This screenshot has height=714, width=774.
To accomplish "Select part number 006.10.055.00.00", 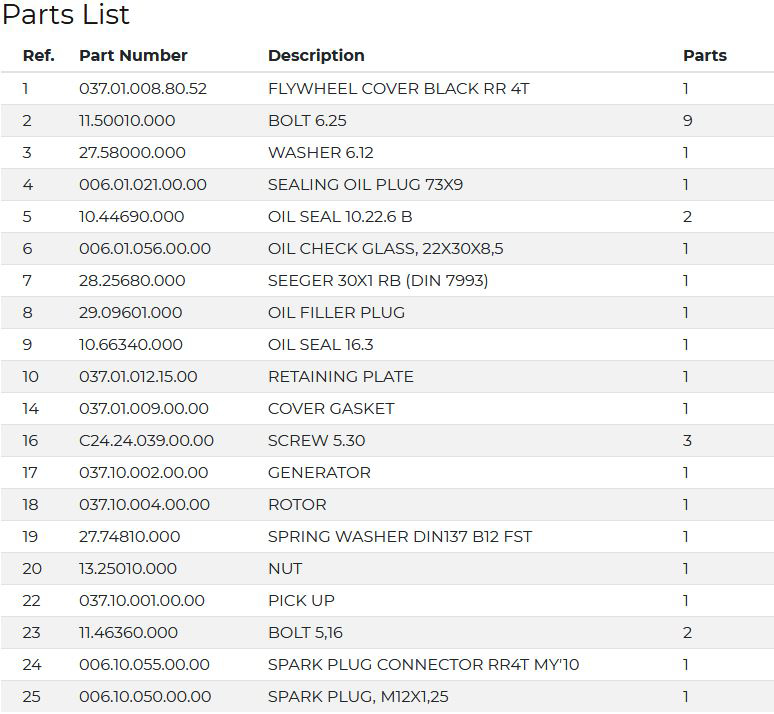I will pos(145,665).
